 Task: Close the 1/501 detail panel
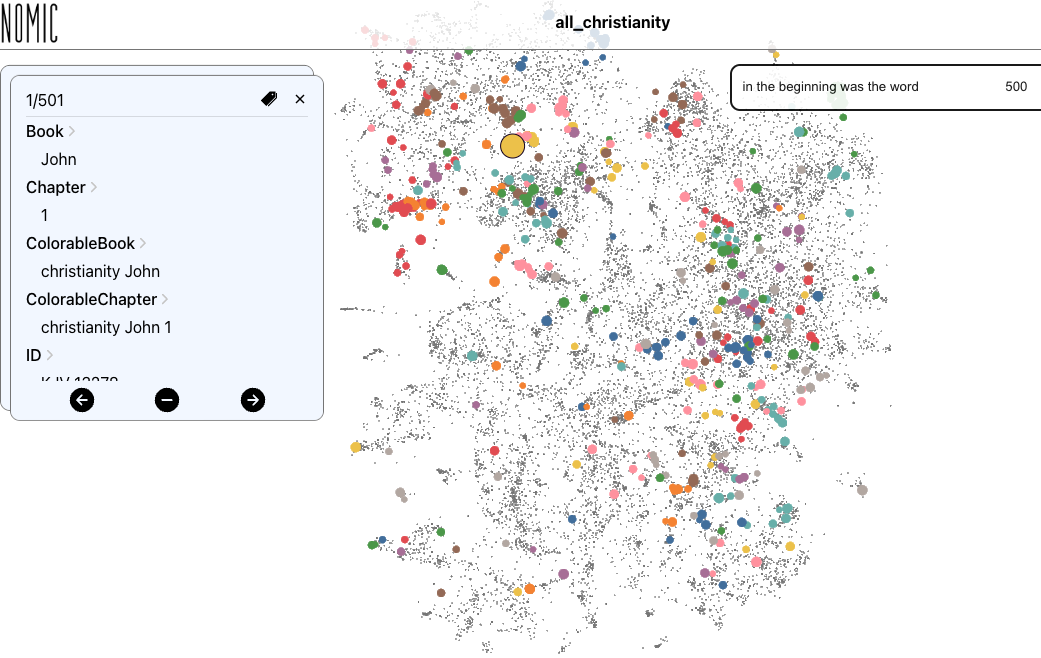click(x=300, y=99)
